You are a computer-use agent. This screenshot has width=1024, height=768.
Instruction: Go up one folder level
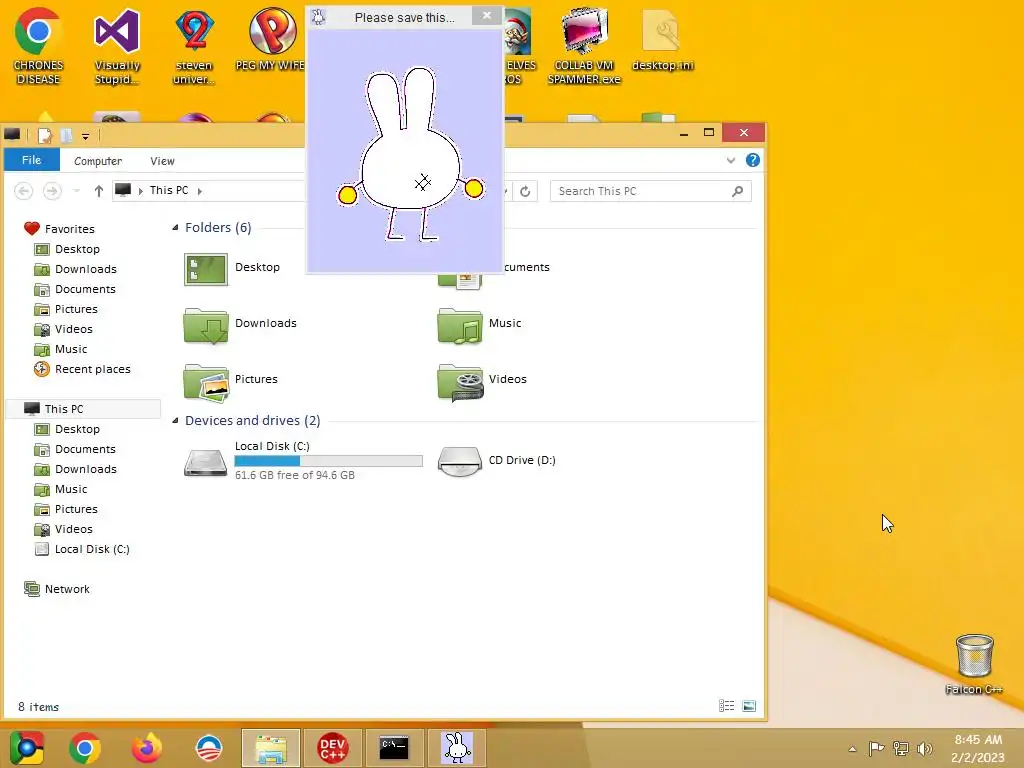(99, 191)
